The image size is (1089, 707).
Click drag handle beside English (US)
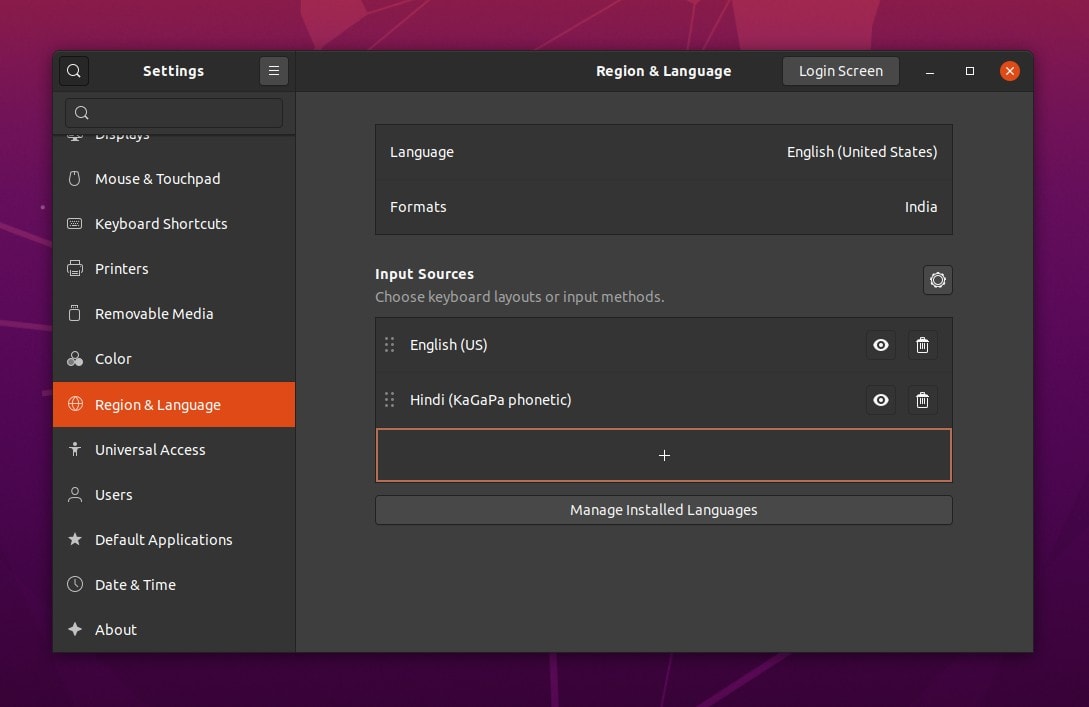pyautogui.click(x=389, y=345)
